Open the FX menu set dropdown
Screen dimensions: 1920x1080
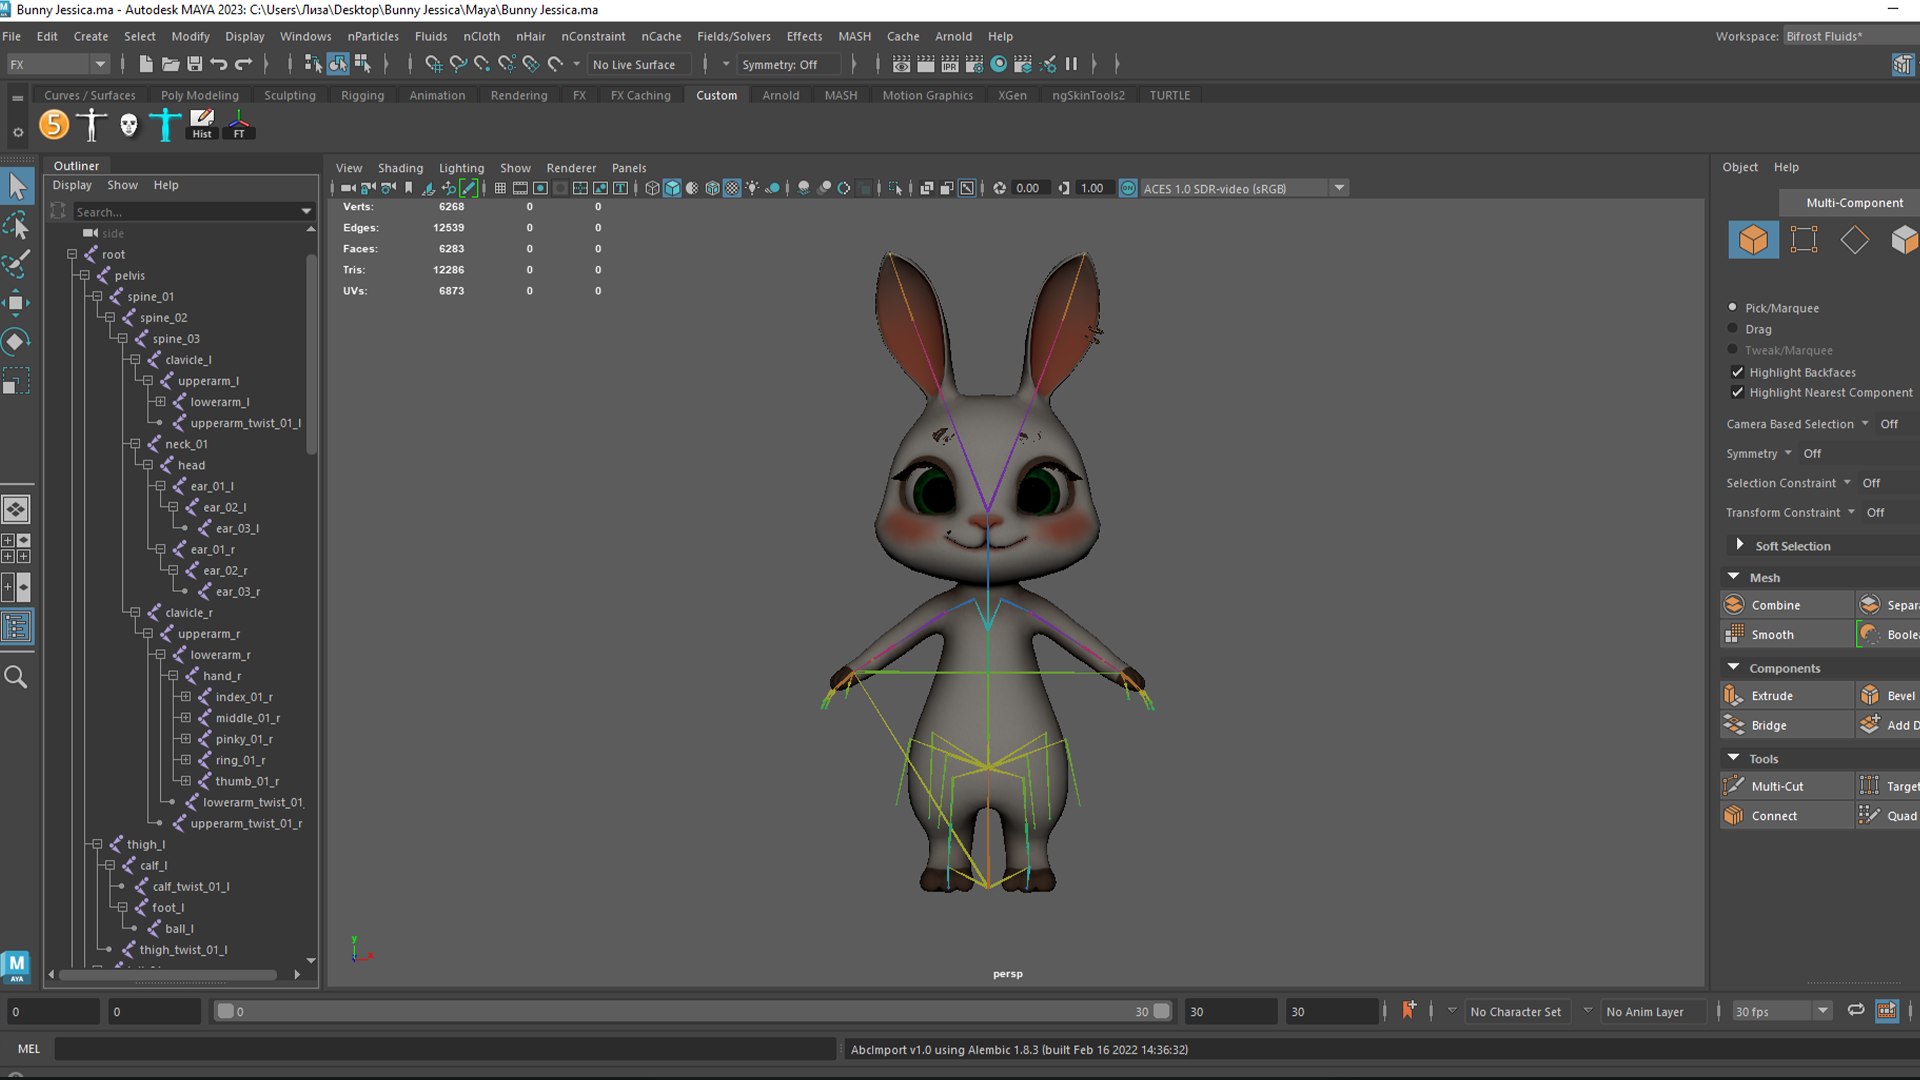58,64
